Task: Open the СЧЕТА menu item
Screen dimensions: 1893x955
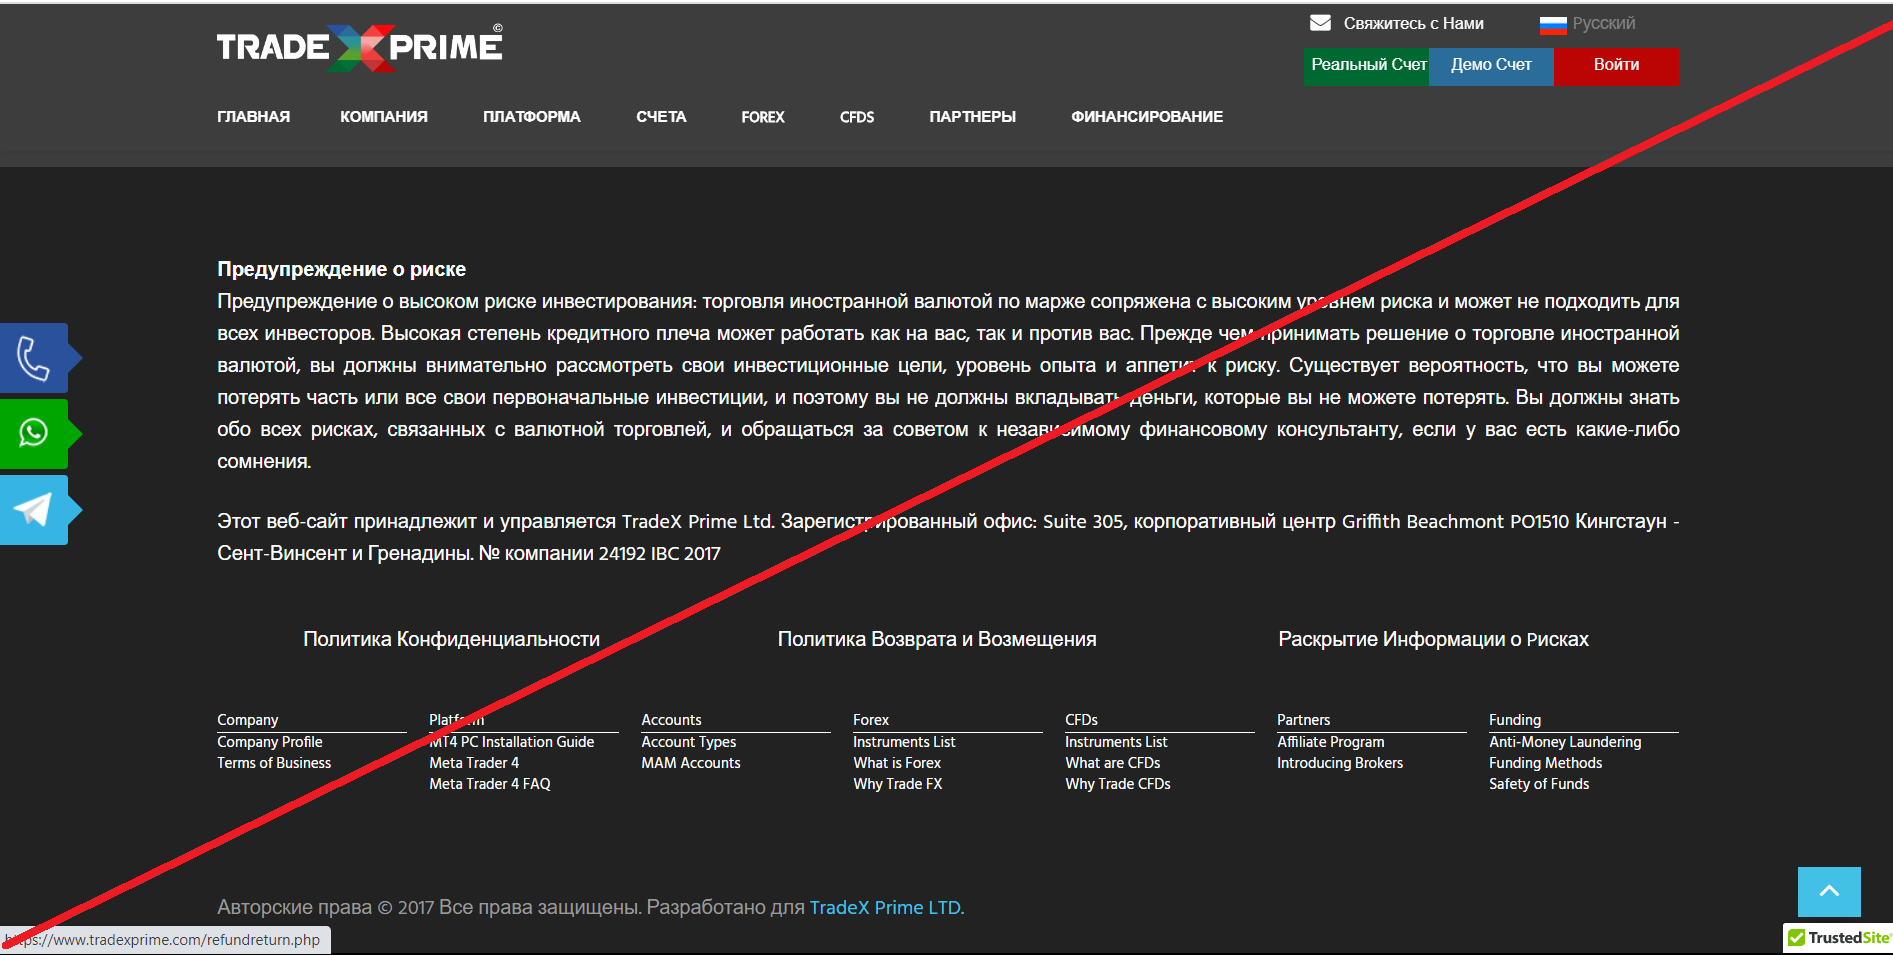Action: coord(661,117)
